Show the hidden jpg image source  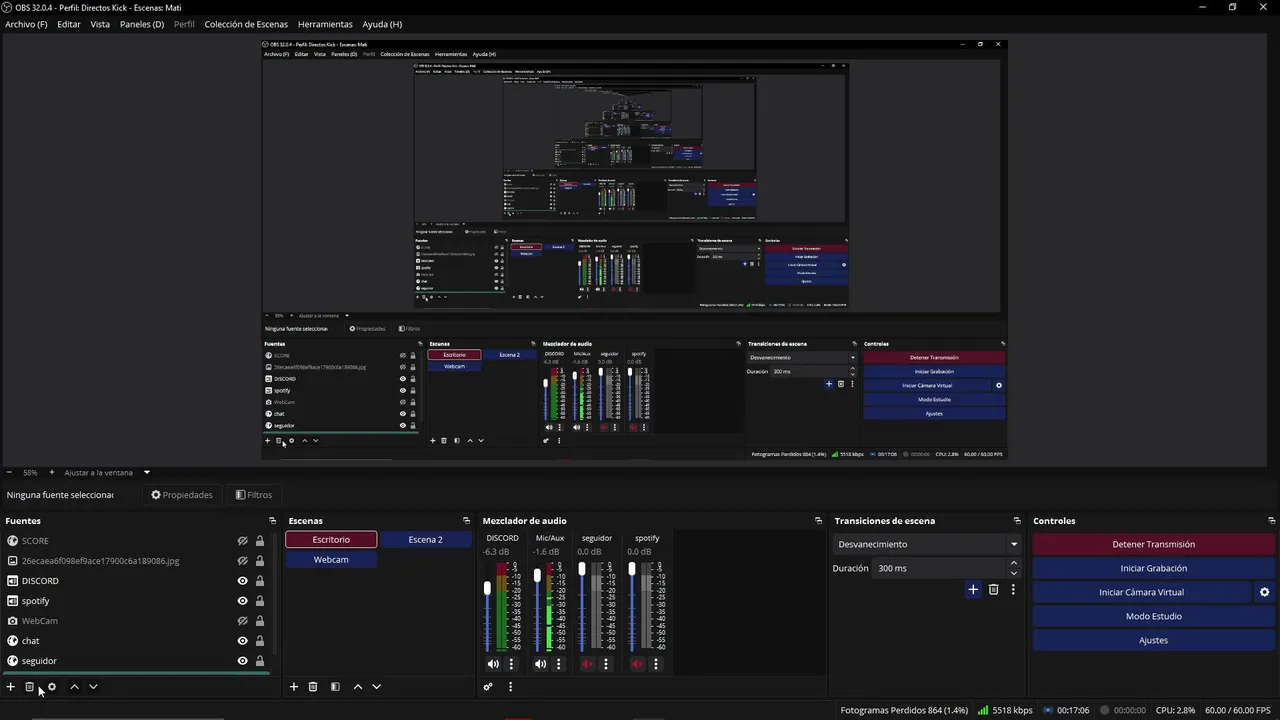[x=242, y=561]
